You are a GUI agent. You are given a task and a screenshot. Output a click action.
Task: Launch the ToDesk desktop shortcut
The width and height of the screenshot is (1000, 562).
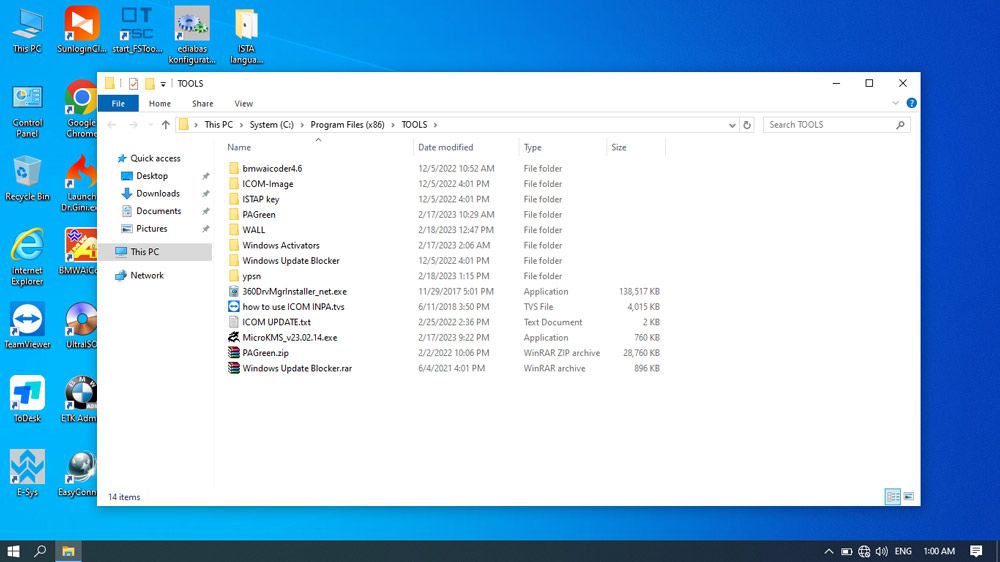click(x=27, y=399)
